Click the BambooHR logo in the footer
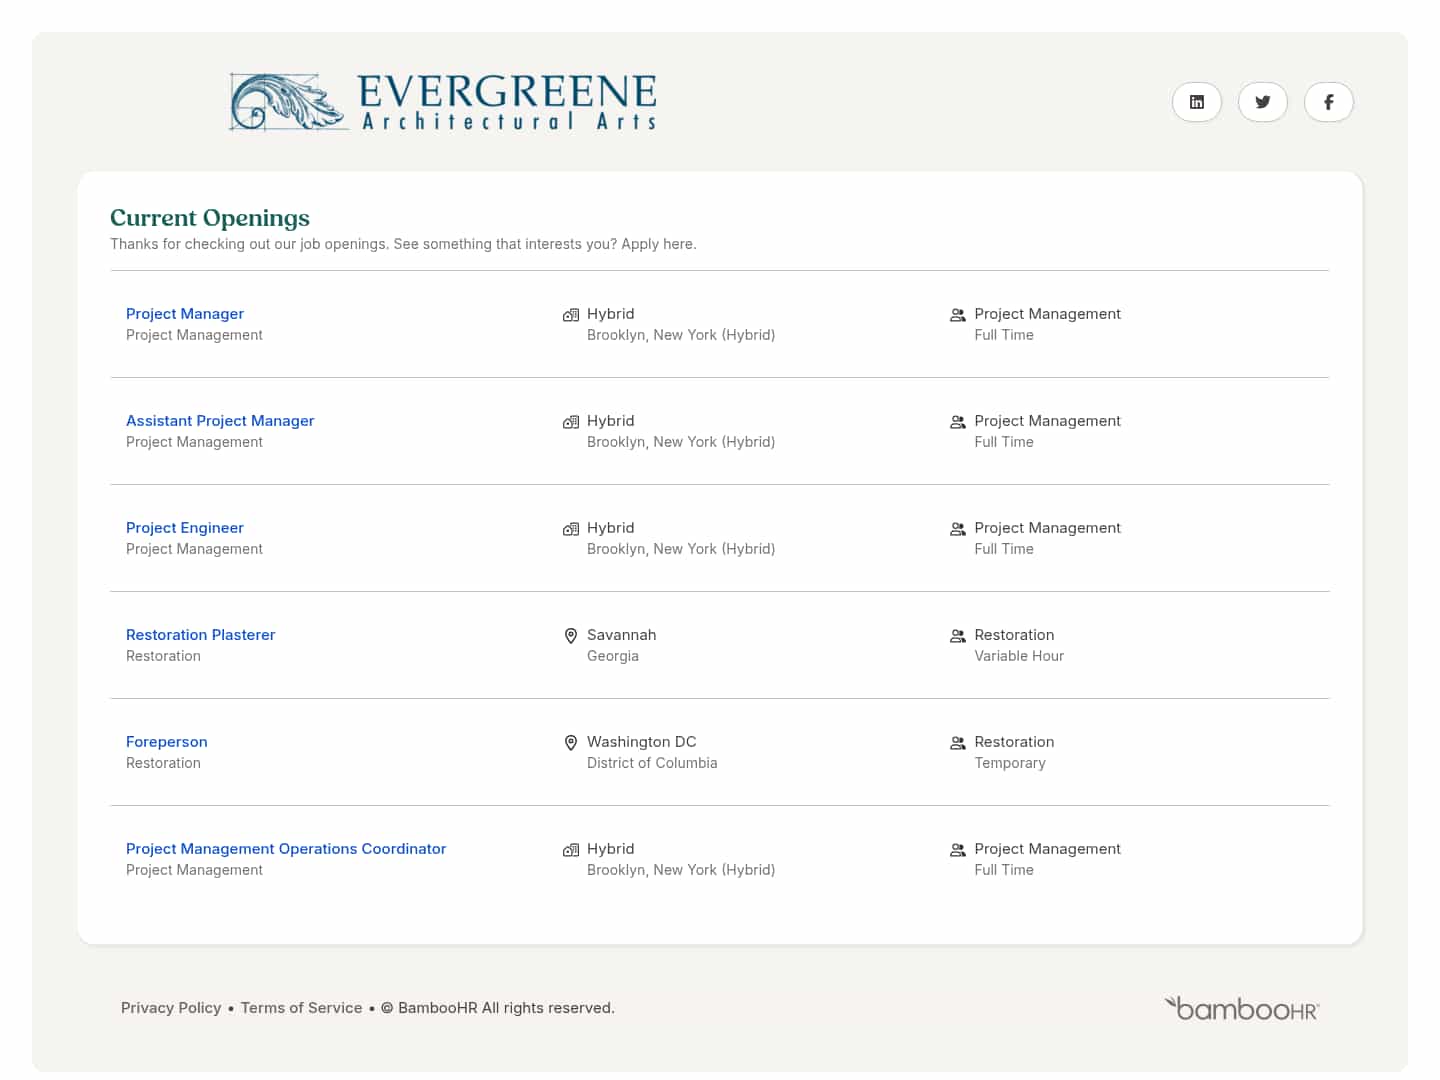Viewport: 1440px width, 1080px height. coord(1240,1008)
